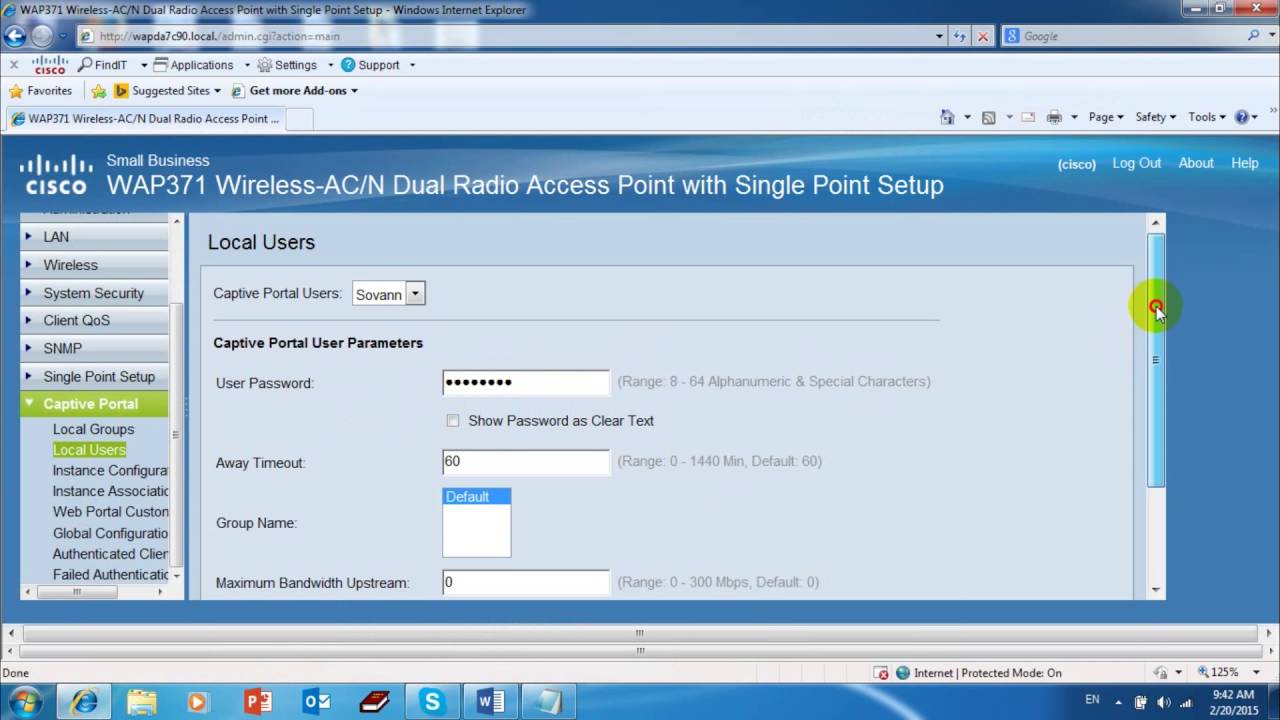The width and height of the screenshot is (1280, 720).
Task: Open a new blank browser tab
Action: tap(300, 118)
